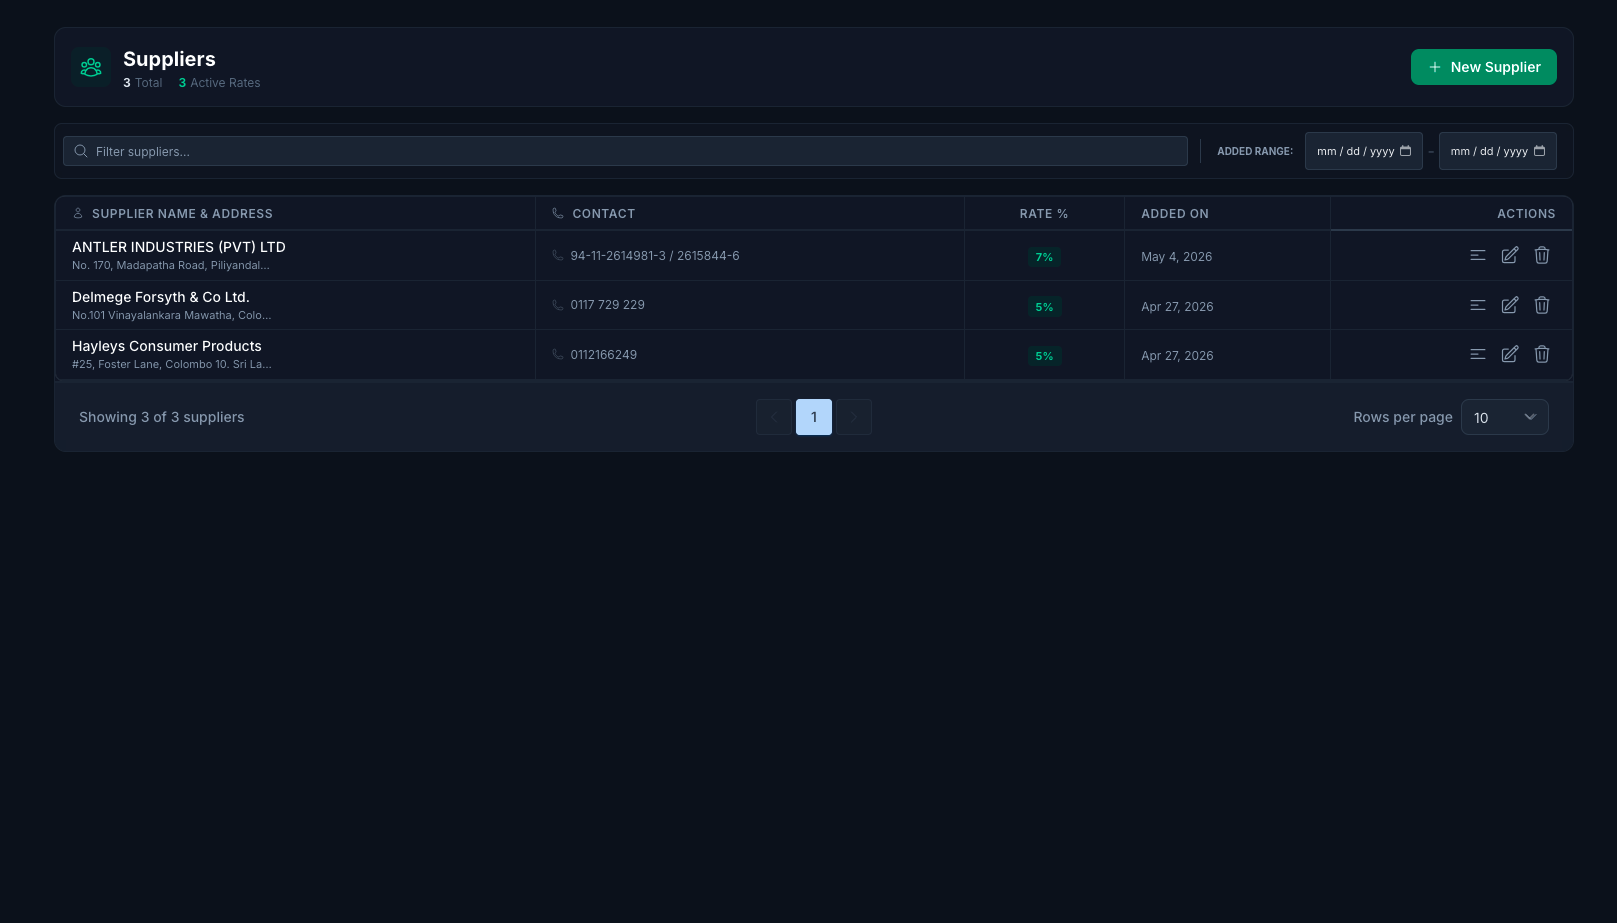Viewport: 1617px width, 923px height.
Task: Delete the Hayleys Consumer Products supplier
Action: click(x=1541, y=354)
